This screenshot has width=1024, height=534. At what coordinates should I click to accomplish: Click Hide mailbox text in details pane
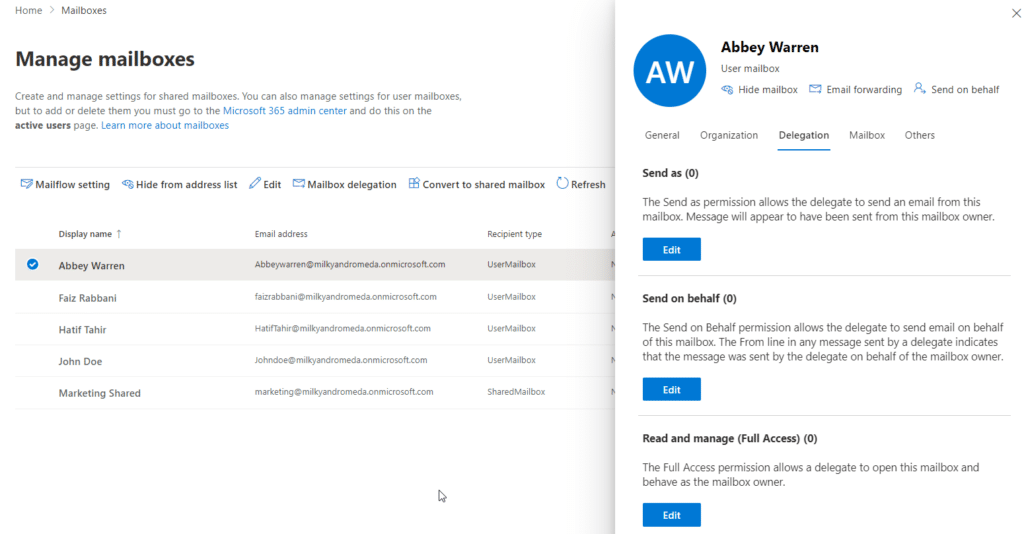point(767,89)
